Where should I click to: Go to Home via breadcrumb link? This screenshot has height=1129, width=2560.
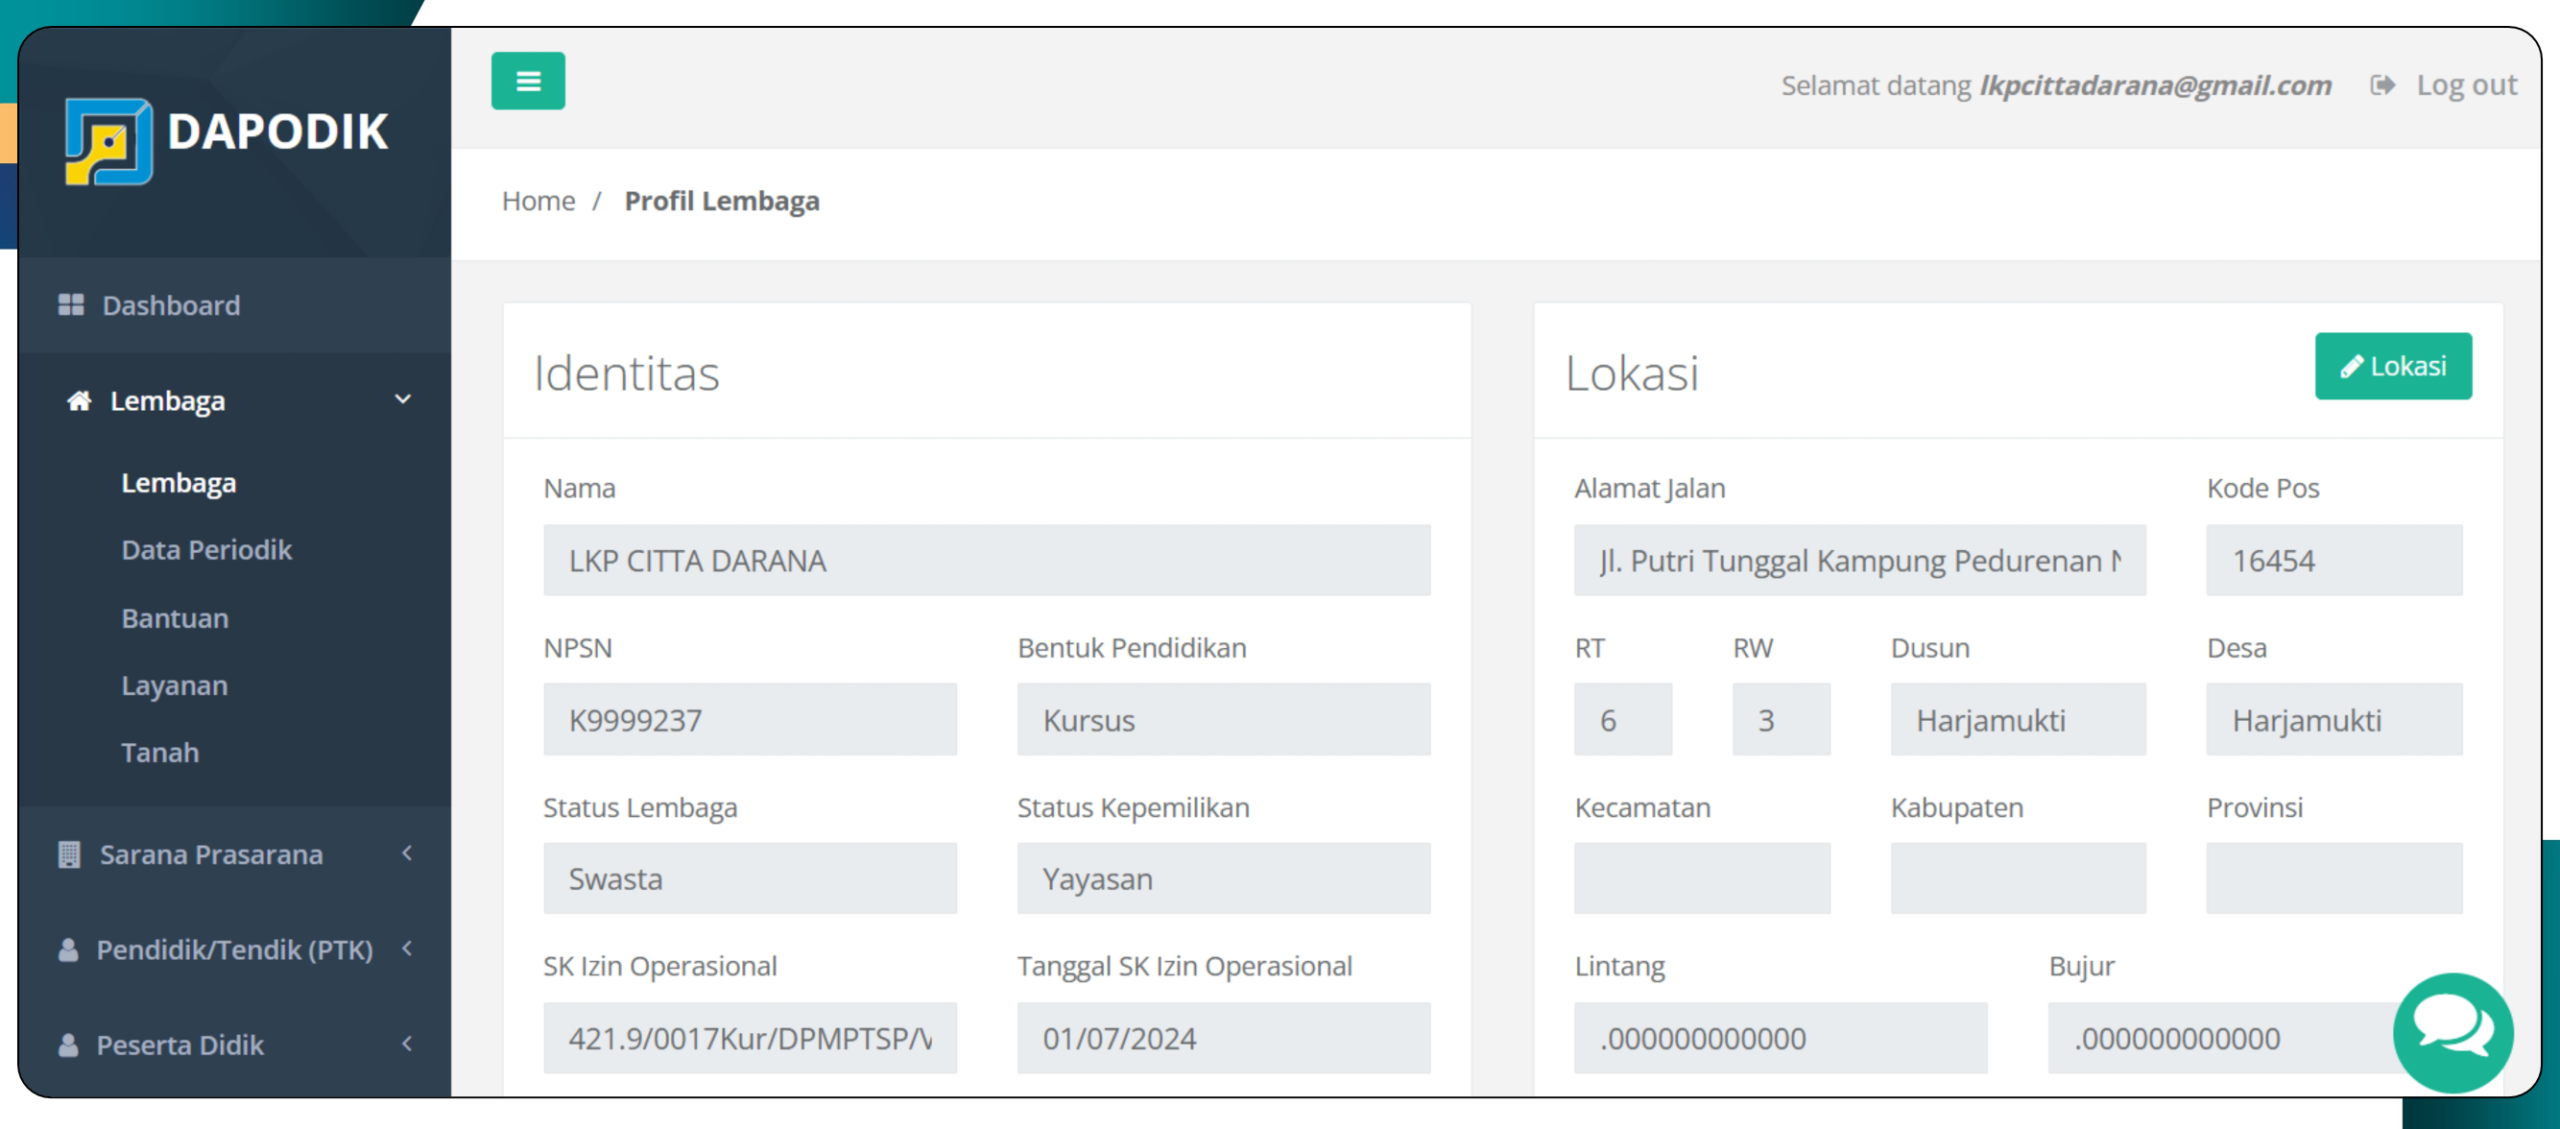pyautogui.click(x=538, y=201)
